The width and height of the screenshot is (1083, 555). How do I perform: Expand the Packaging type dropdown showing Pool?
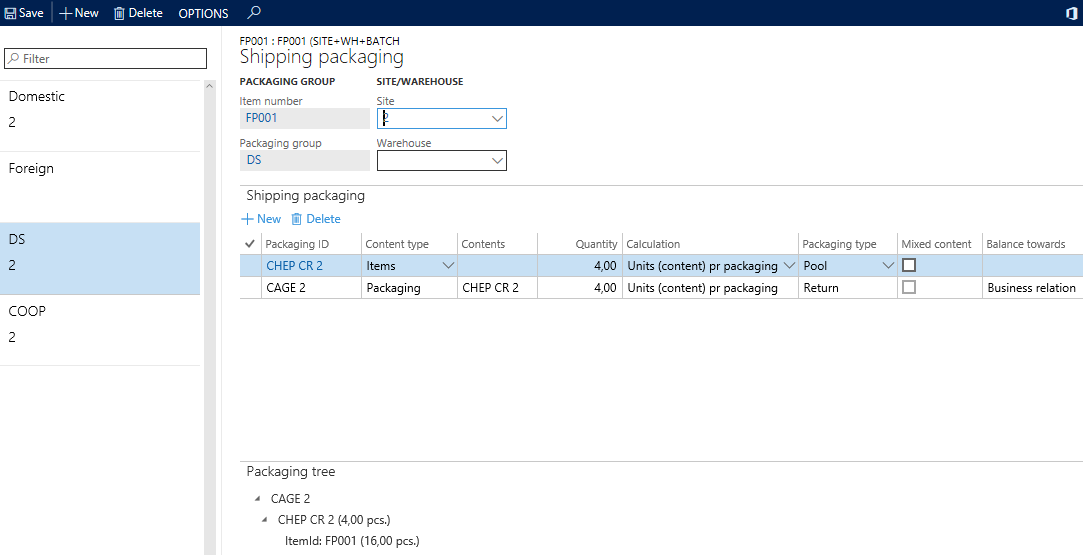click(x=887, y=266)
